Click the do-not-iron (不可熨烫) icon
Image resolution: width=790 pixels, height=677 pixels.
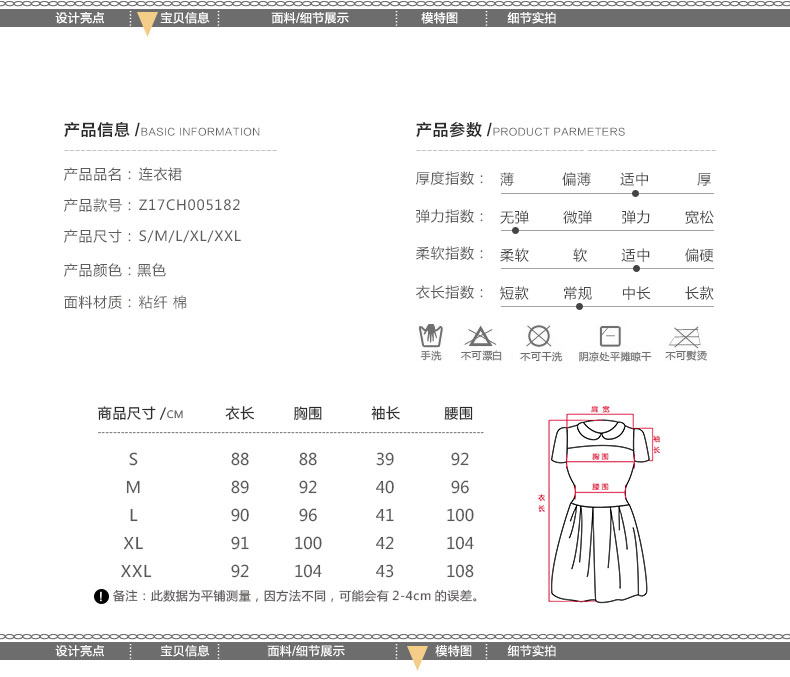(685, 335)
